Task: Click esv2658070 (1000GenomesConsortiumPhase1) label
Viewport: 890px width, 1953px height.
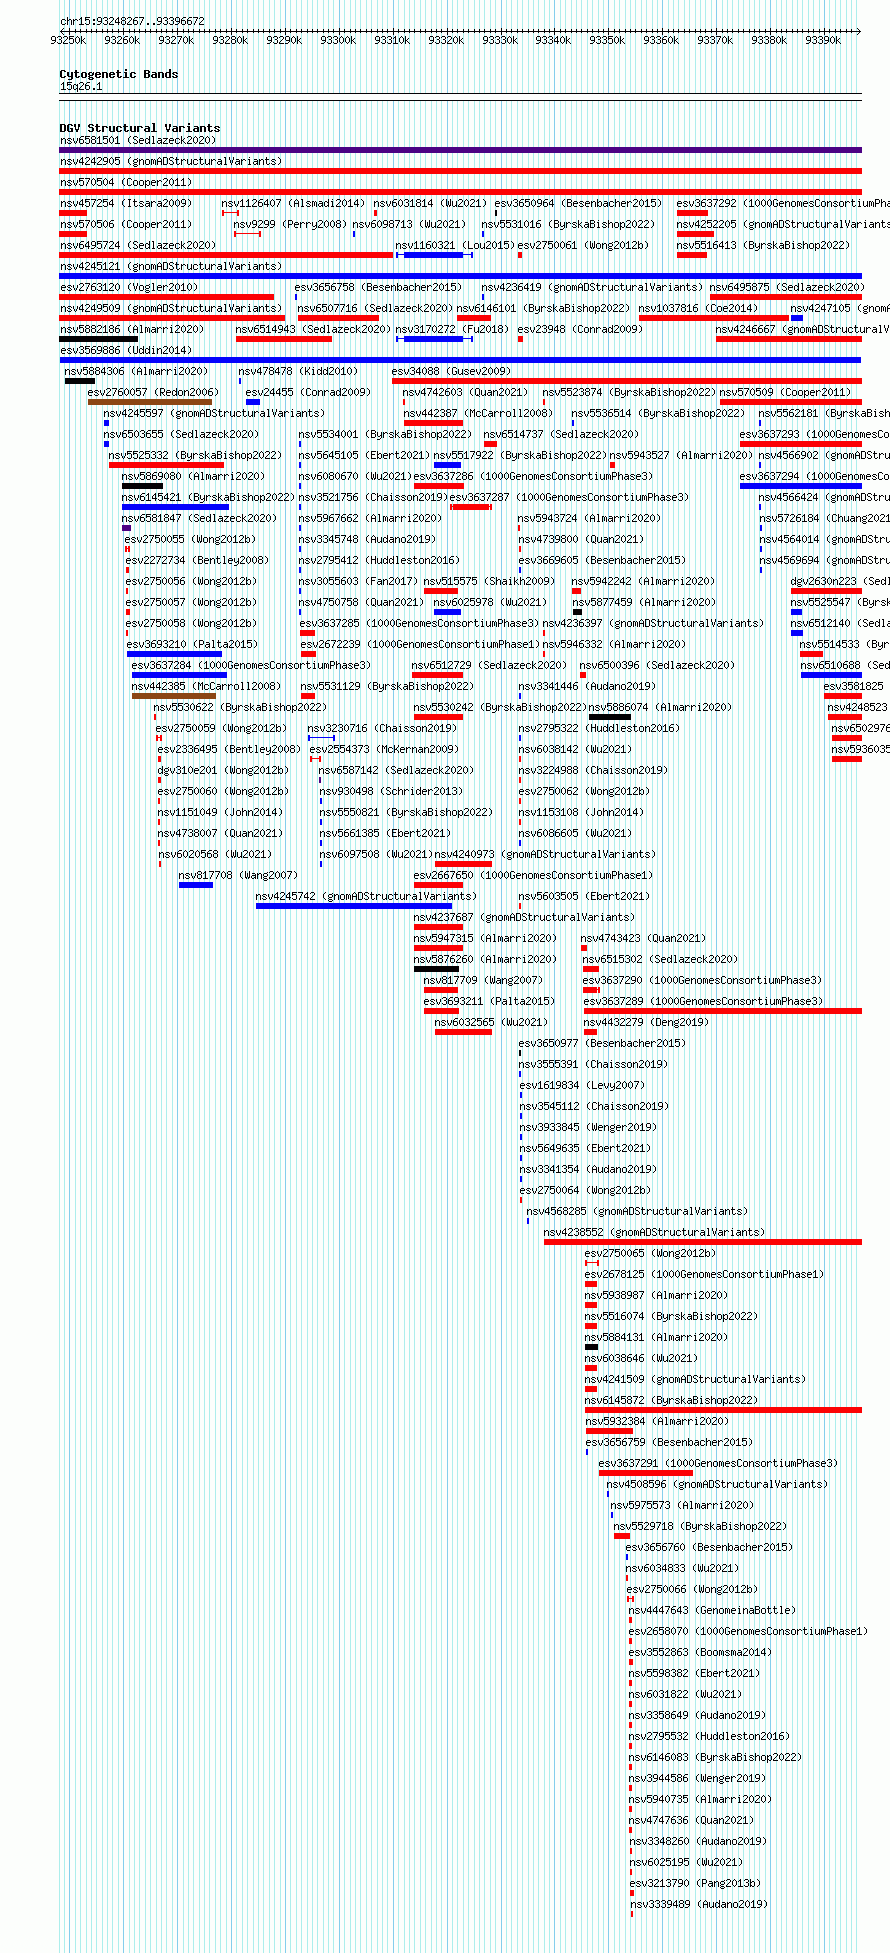Action: coord(748,1631)
